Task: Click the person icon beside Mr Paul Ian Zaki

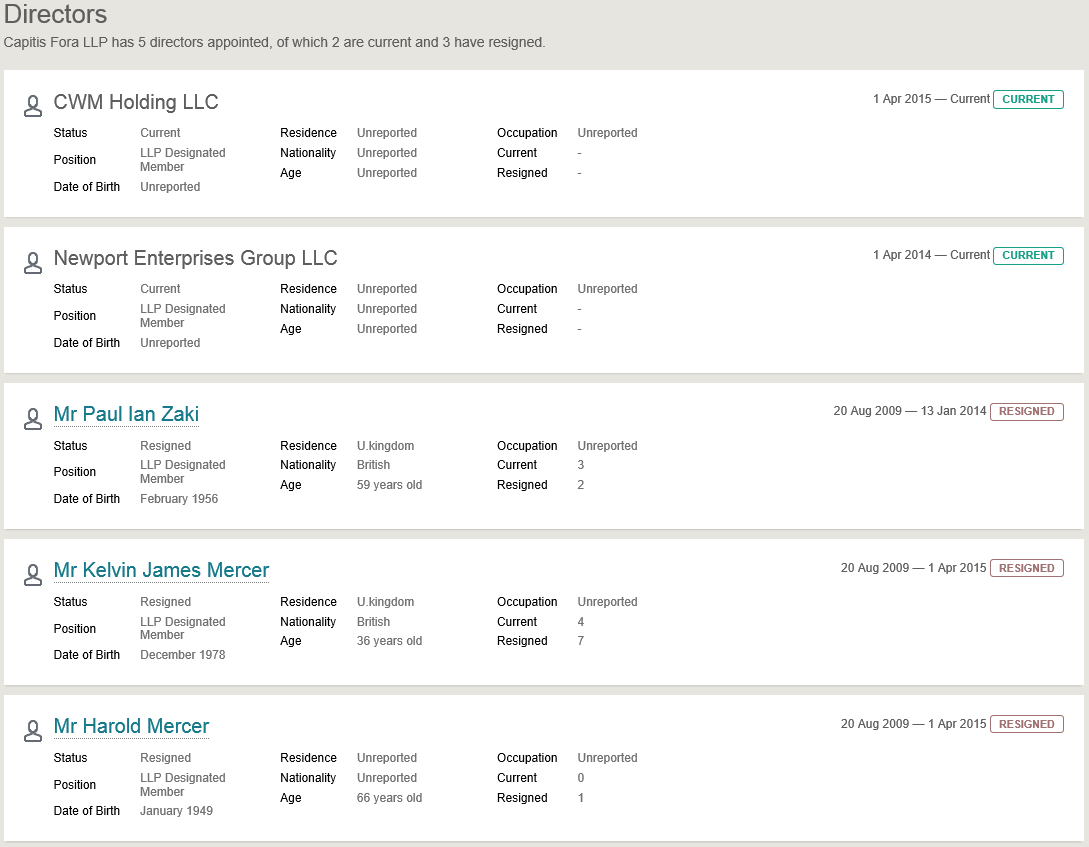Action: click(x=33, y=419)
